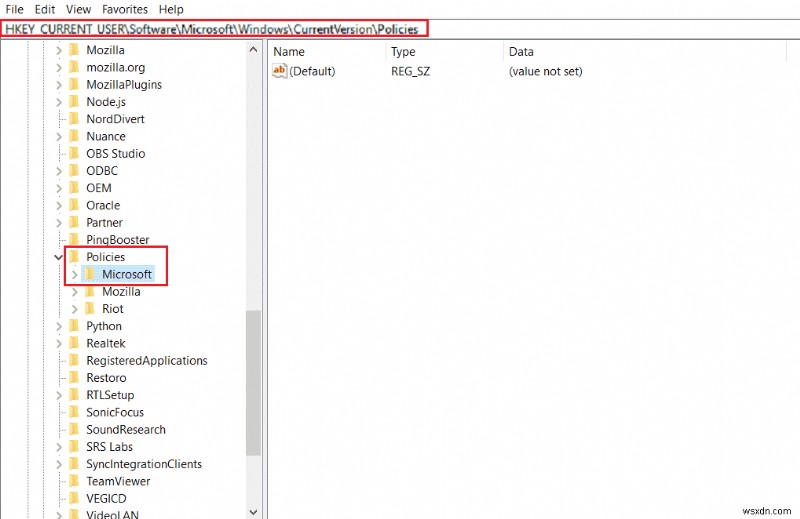The width and height of the screenshot is (800, 519).
Task: Expand the Nuance key
Action: tap(59, 137)
